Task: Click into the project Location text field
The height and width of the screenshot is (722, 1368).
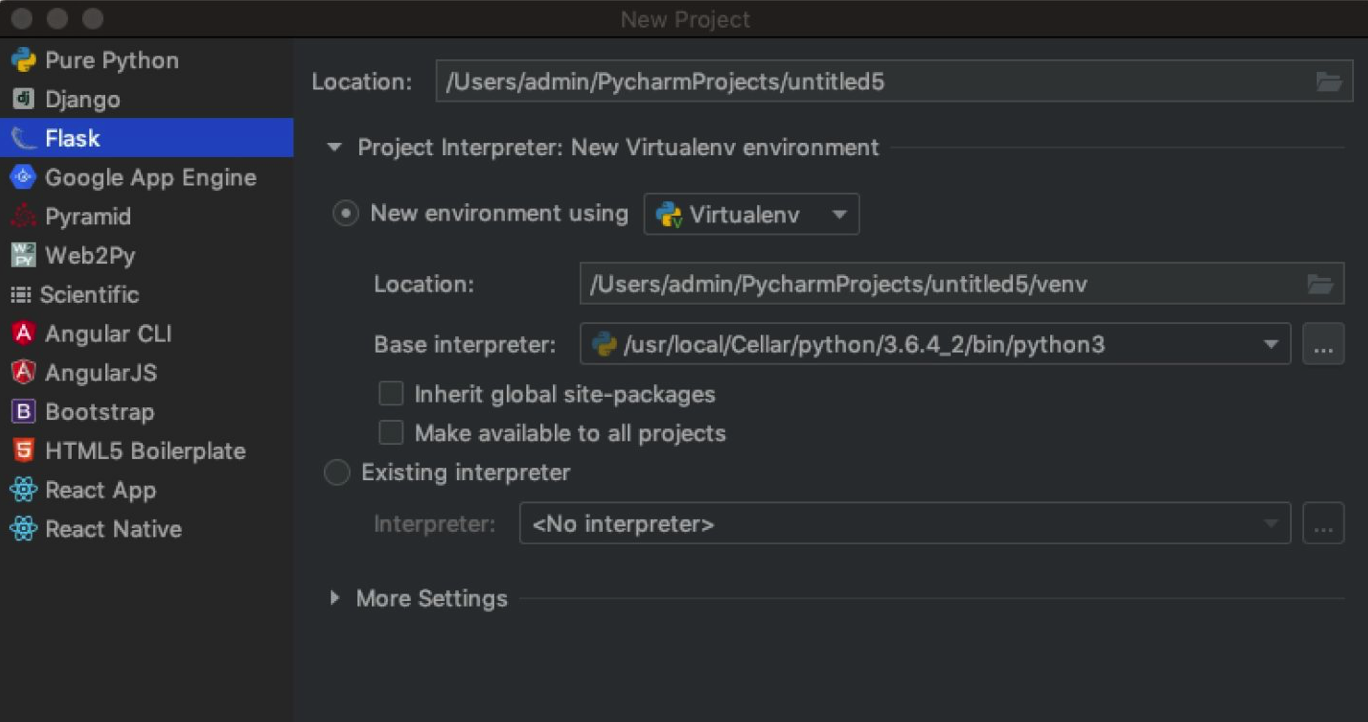Action: (870, 82)
